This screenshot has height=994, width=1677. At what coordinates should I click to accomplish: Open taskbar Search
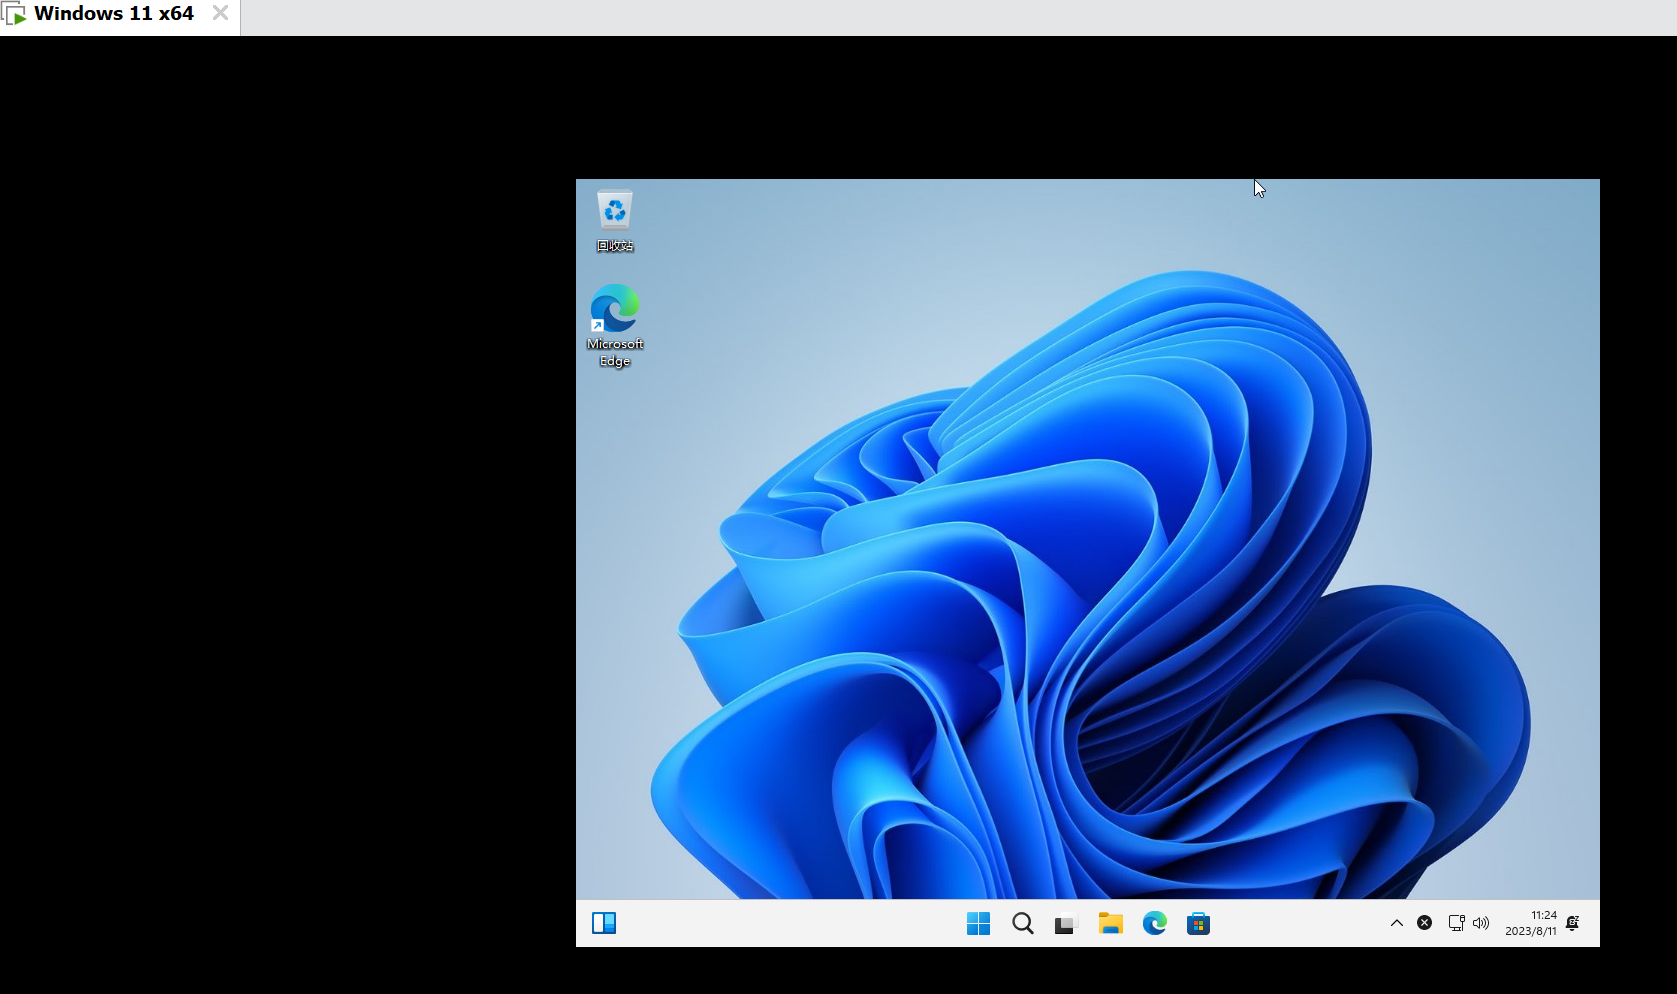pos(1022,923)
